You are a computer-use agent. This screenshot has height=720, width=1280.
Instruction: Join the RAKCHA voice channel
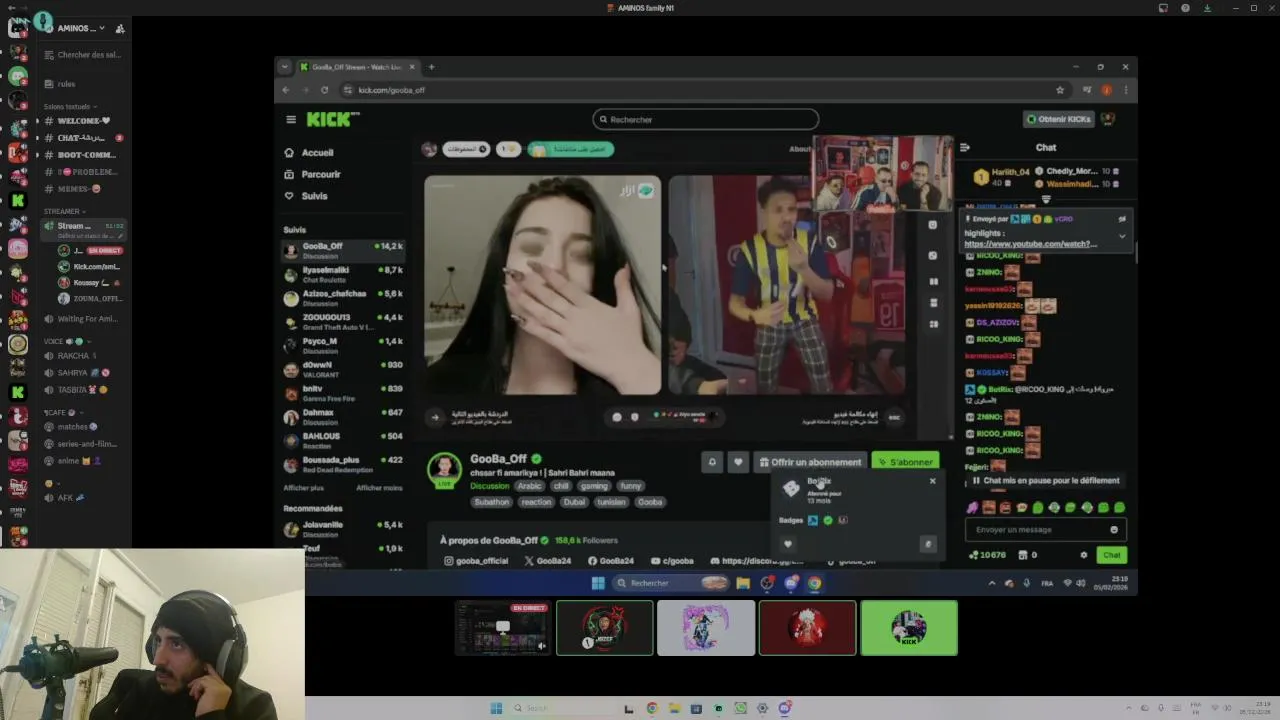[83, 356]
